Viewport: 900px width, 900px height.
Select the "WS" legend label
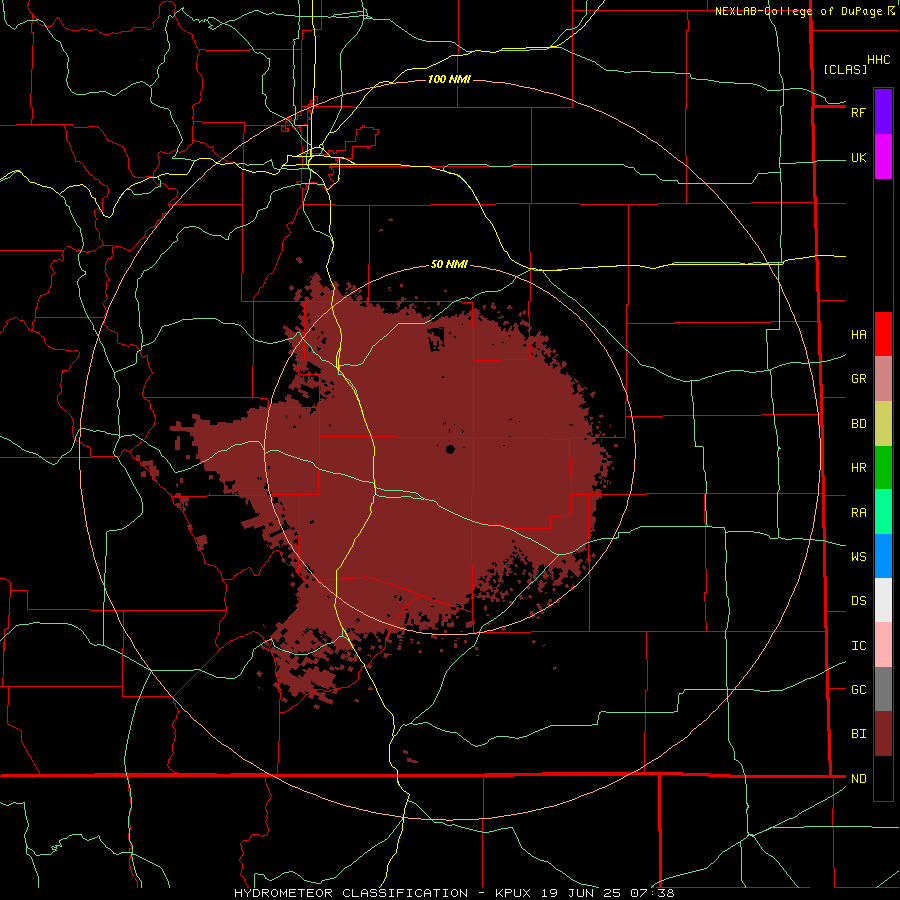pos(859,557)
